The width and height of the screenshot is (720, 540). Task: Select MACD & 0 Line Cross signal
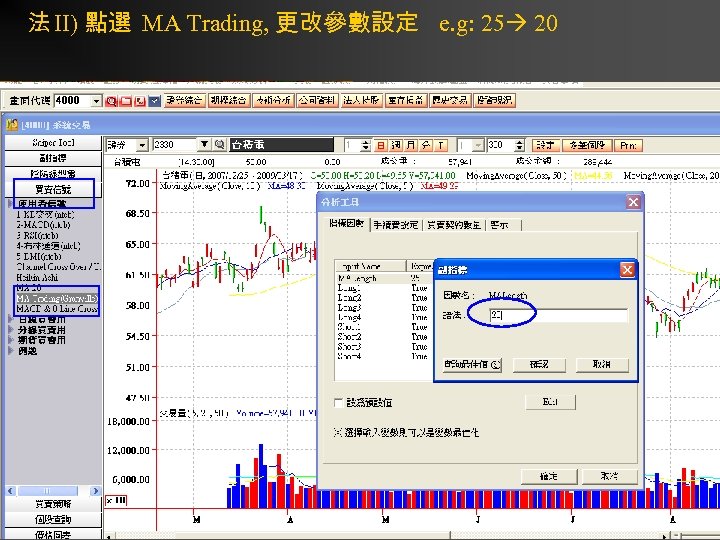[x=57, y=309]
